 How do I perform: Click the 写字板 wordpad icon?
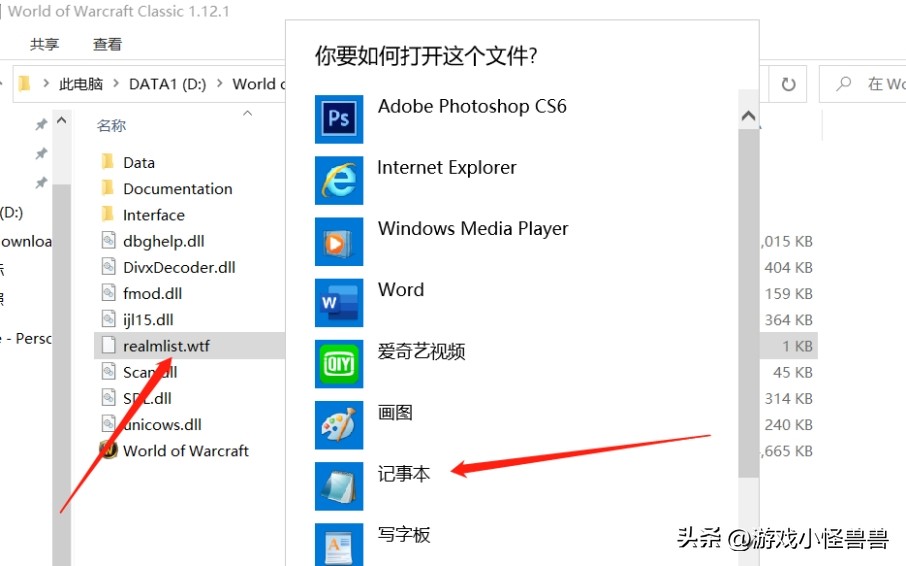[339, 545]
